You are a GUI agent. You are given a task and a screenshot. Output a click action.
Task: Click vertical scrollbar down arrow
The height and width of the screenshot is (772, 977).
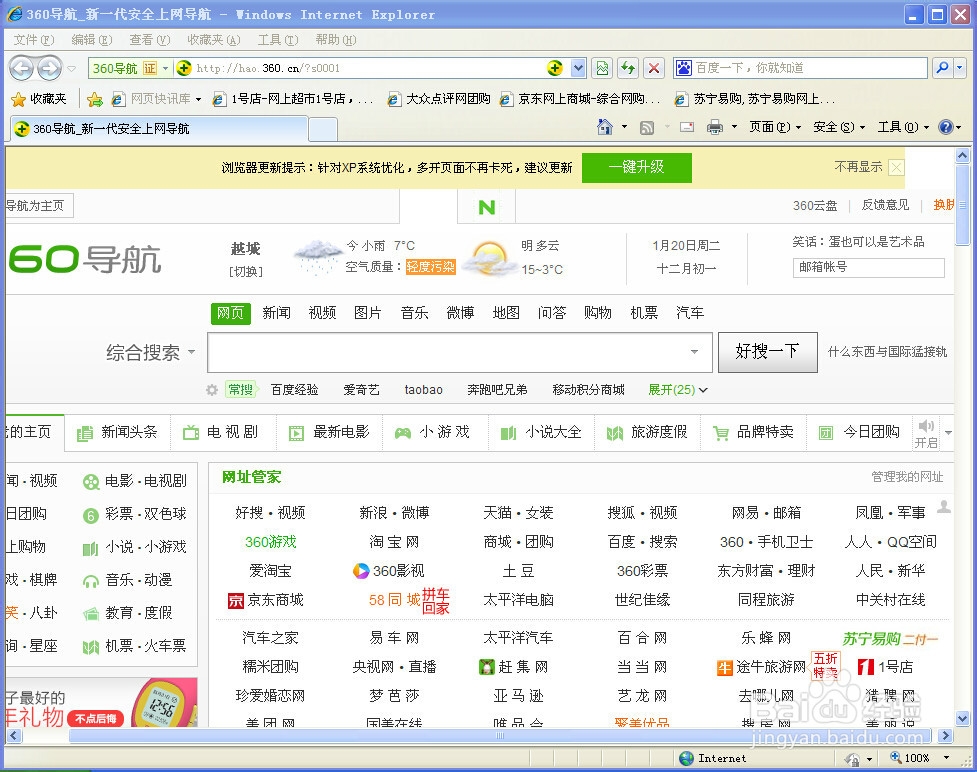[963, 718]
